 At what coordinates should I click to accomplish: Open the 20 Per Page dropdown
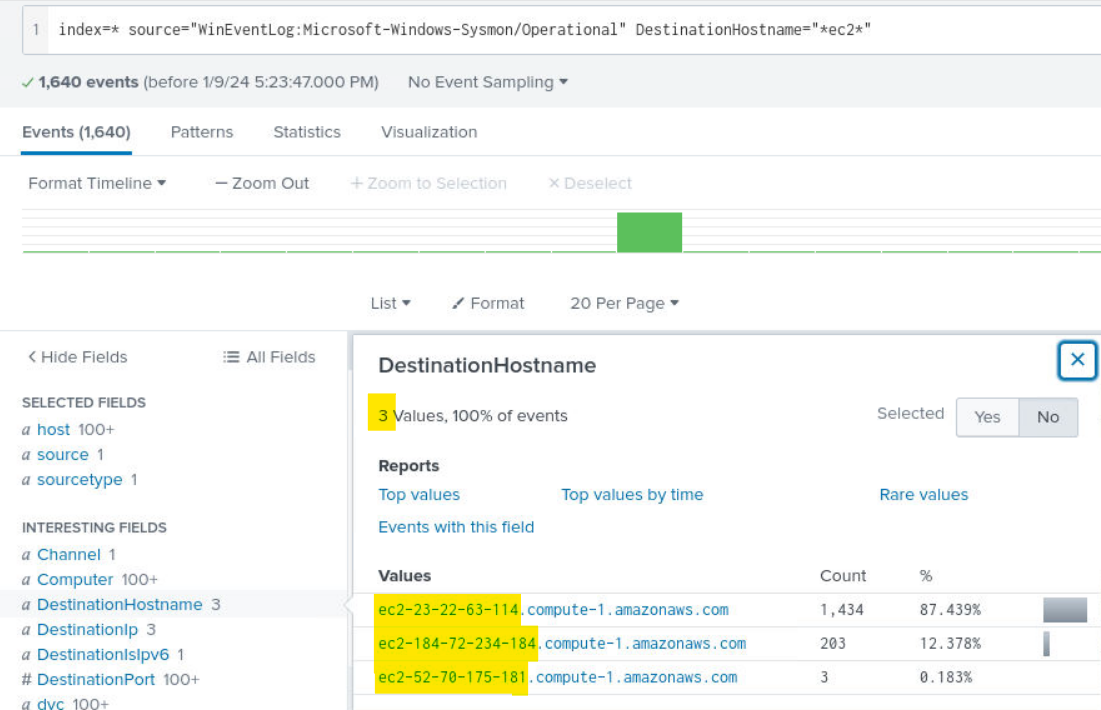(624, 303)
